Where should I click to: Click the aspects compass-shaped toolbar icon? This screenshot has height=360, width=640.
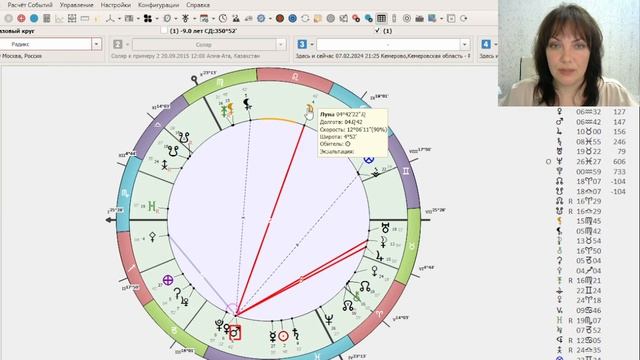(110, 18)
